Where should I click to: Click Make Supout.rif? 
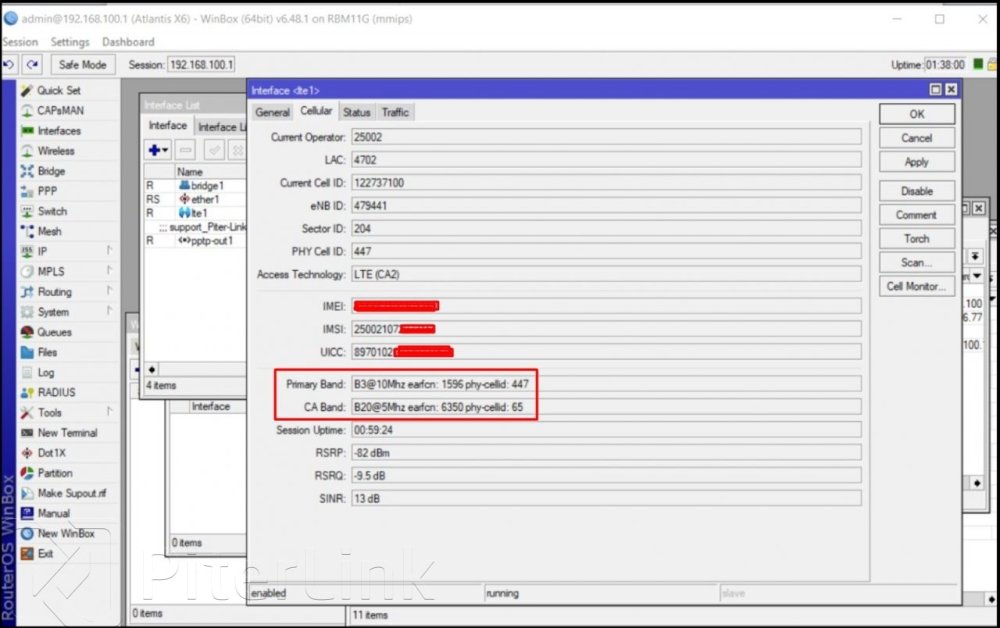[x=71, y=493]
